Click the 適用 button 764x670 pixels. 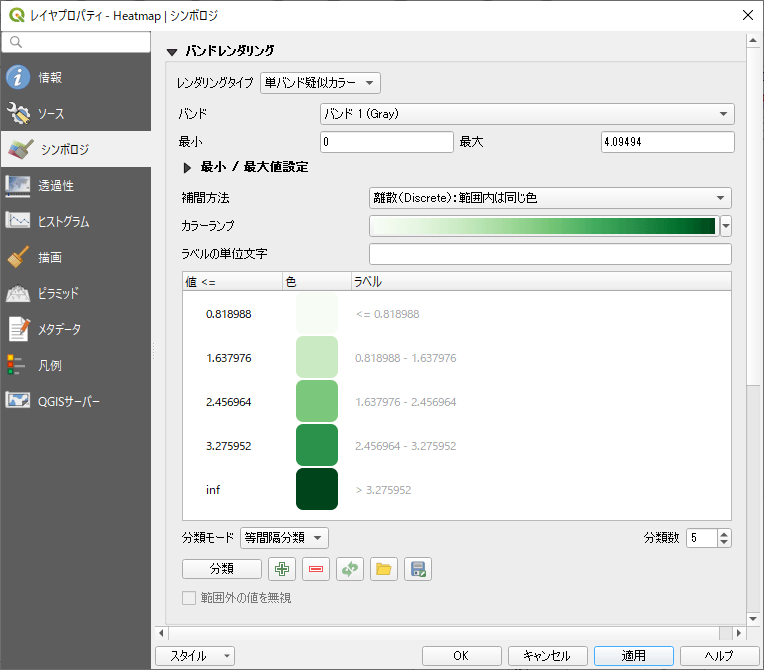[x=633, y=656]
